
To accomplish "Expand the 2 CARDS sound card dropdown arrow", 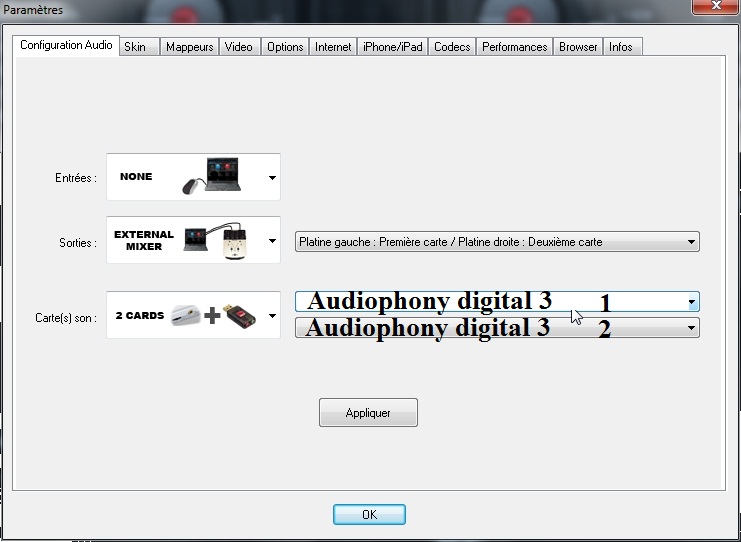I will [x=272, y=315].
